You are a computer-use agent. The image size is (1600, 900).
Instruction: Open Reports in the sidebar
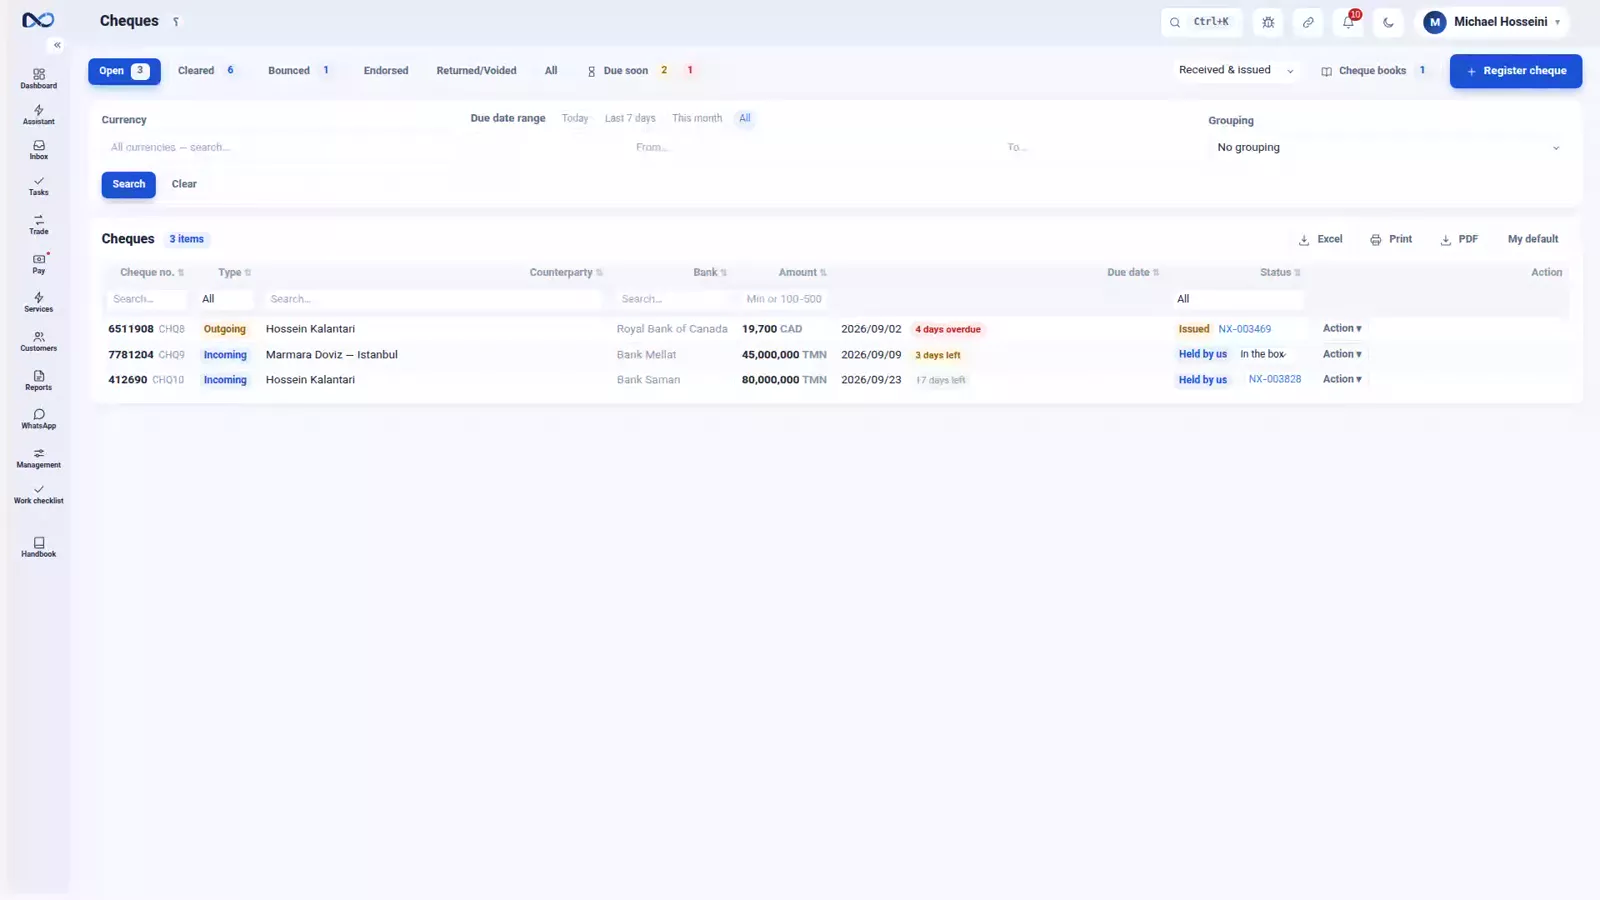point(38,380)
